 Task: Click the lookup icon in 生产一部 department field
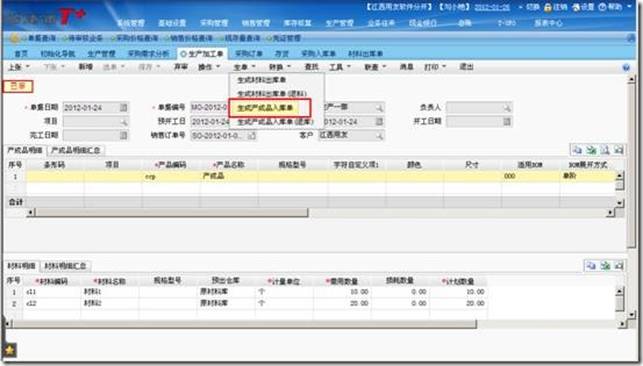click(x=380, y=108)
